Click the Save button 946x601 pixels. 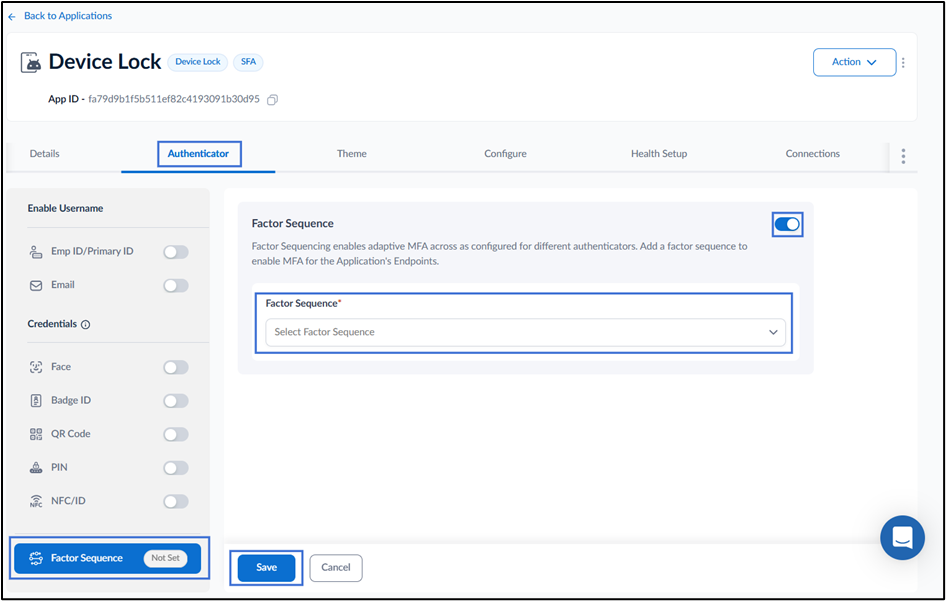tap(266, 568)
